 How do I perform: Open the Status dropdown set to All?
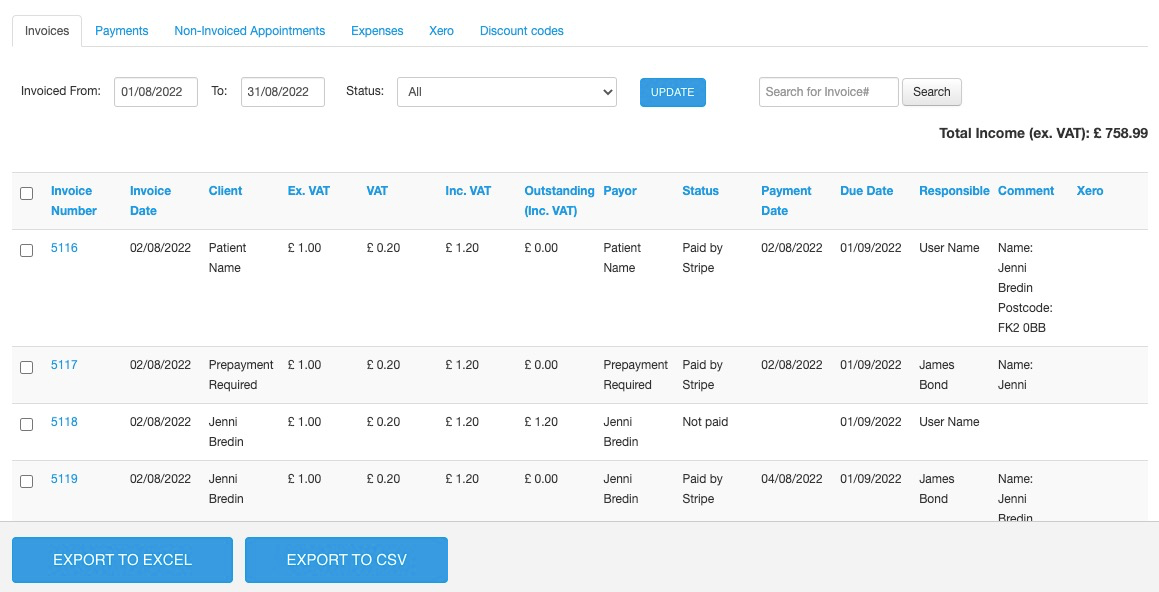(x=507, y=92)
